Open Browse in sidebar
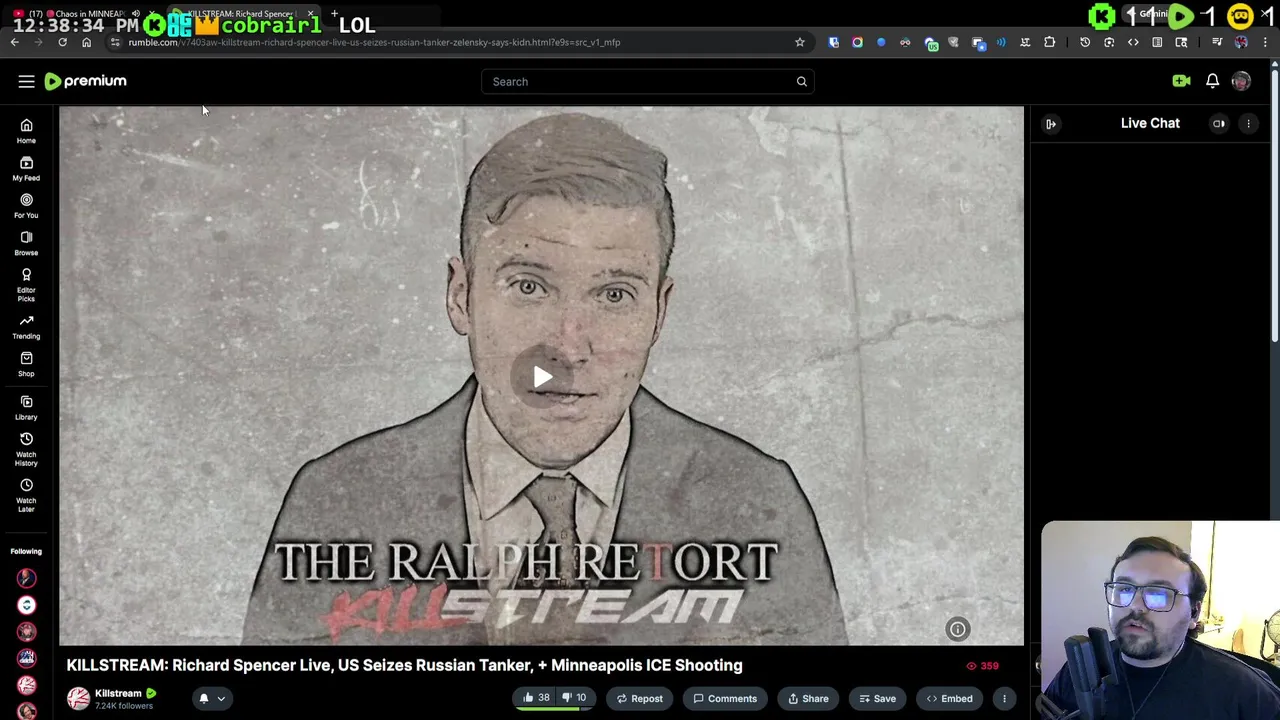The width and height of the screenshot is (1280, 720). click(26, 243)
